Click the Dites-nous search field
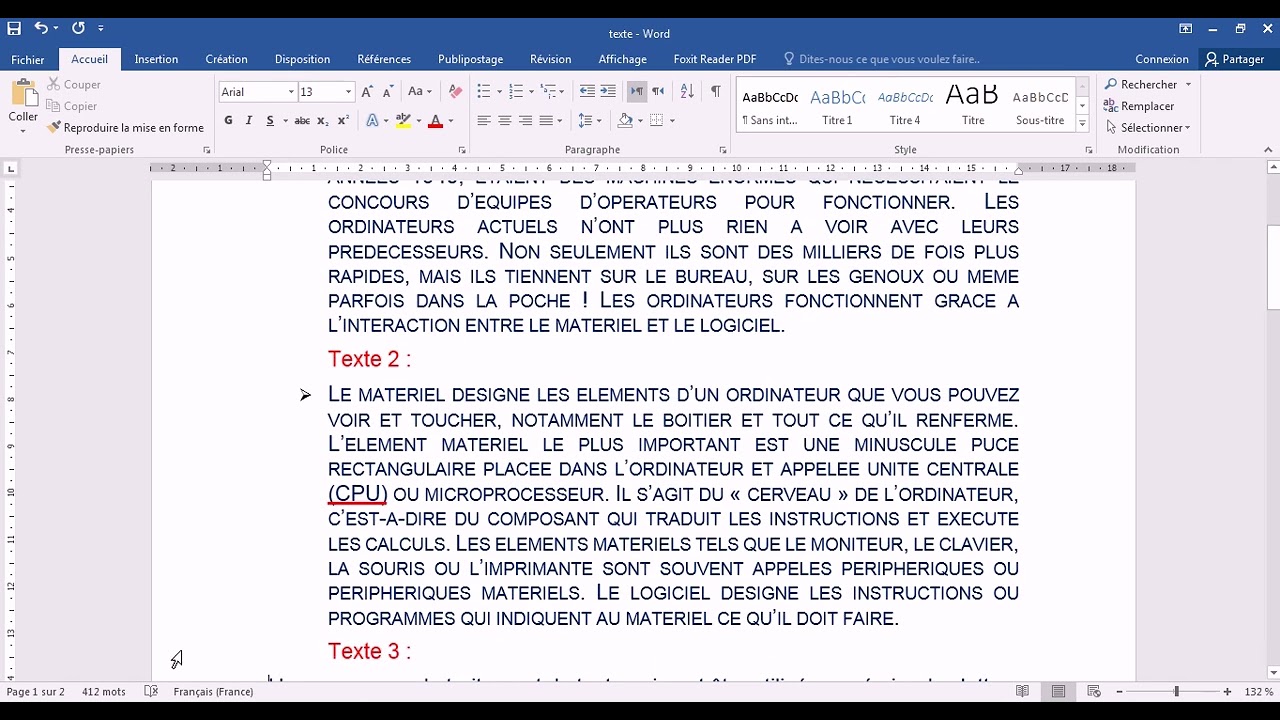Screen dimensions: 1280x720 pyautogui.click(x=882, y=60)
